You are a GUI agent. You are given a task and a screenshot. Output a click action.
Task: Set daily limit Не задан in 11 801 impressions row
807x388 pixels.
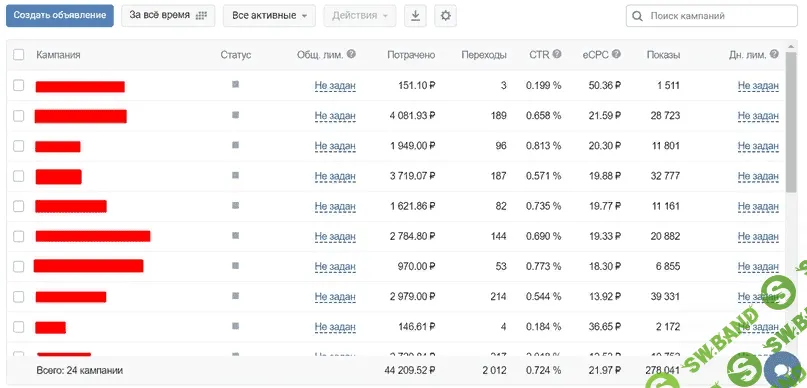[758, 146]
